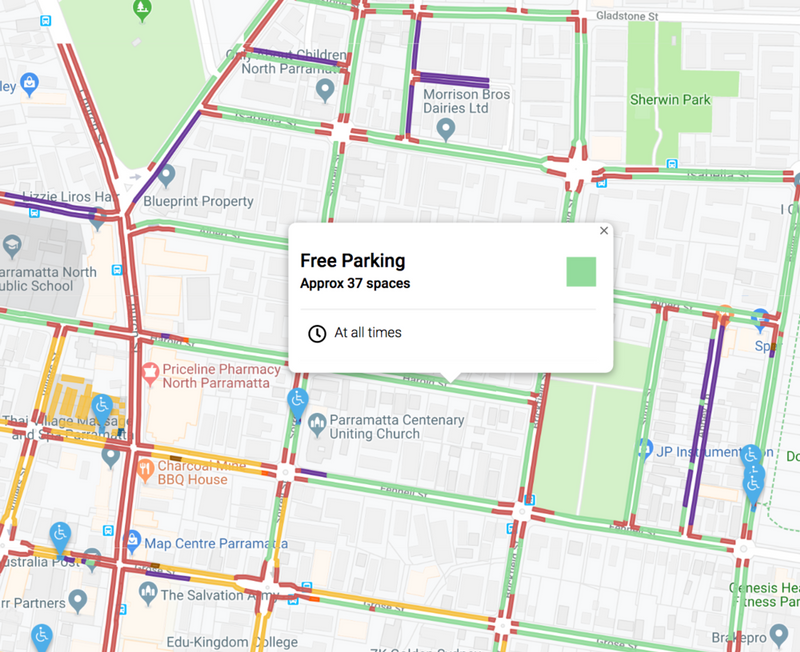Select the bus stop icon near Sherwin Park
Viewport: 800px width, 652px height.
[x=672, y=164]
